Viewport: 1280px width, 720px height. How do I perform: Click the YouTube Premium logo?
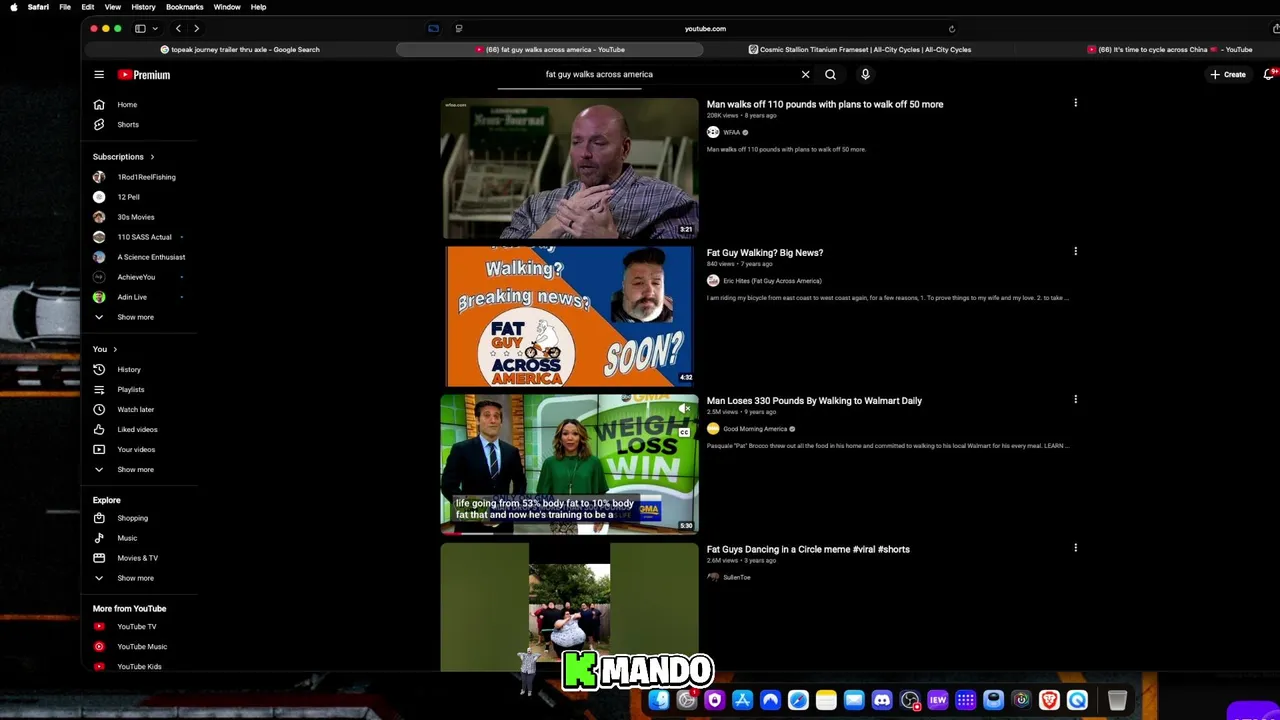[x=144, y=74]
